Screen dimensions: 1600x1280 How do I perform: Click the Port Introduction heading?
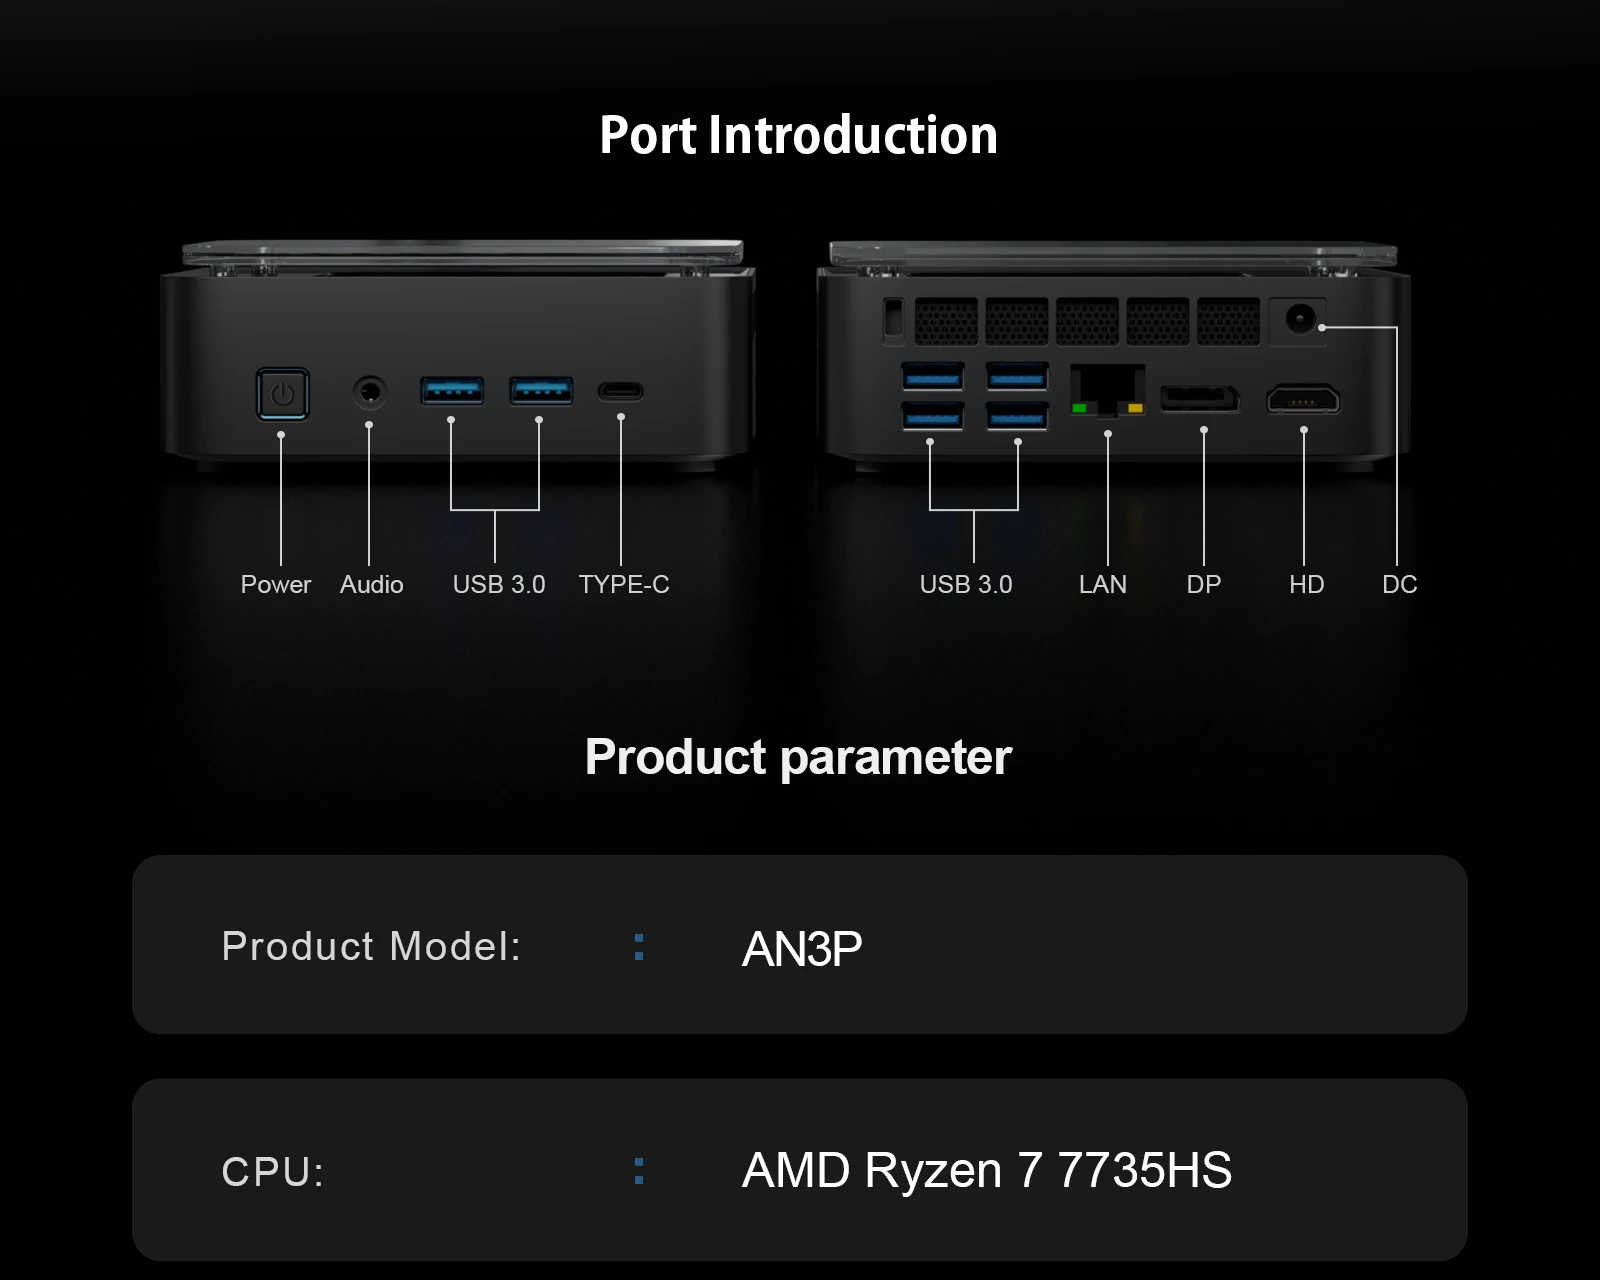coord(798,135)
